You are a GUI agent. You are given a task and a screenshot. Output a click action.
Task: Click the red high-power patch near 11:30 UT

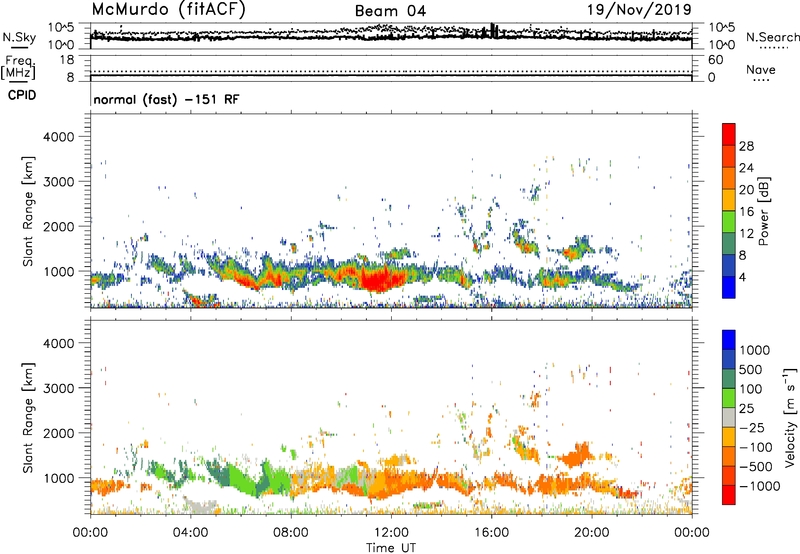[380, 280]
